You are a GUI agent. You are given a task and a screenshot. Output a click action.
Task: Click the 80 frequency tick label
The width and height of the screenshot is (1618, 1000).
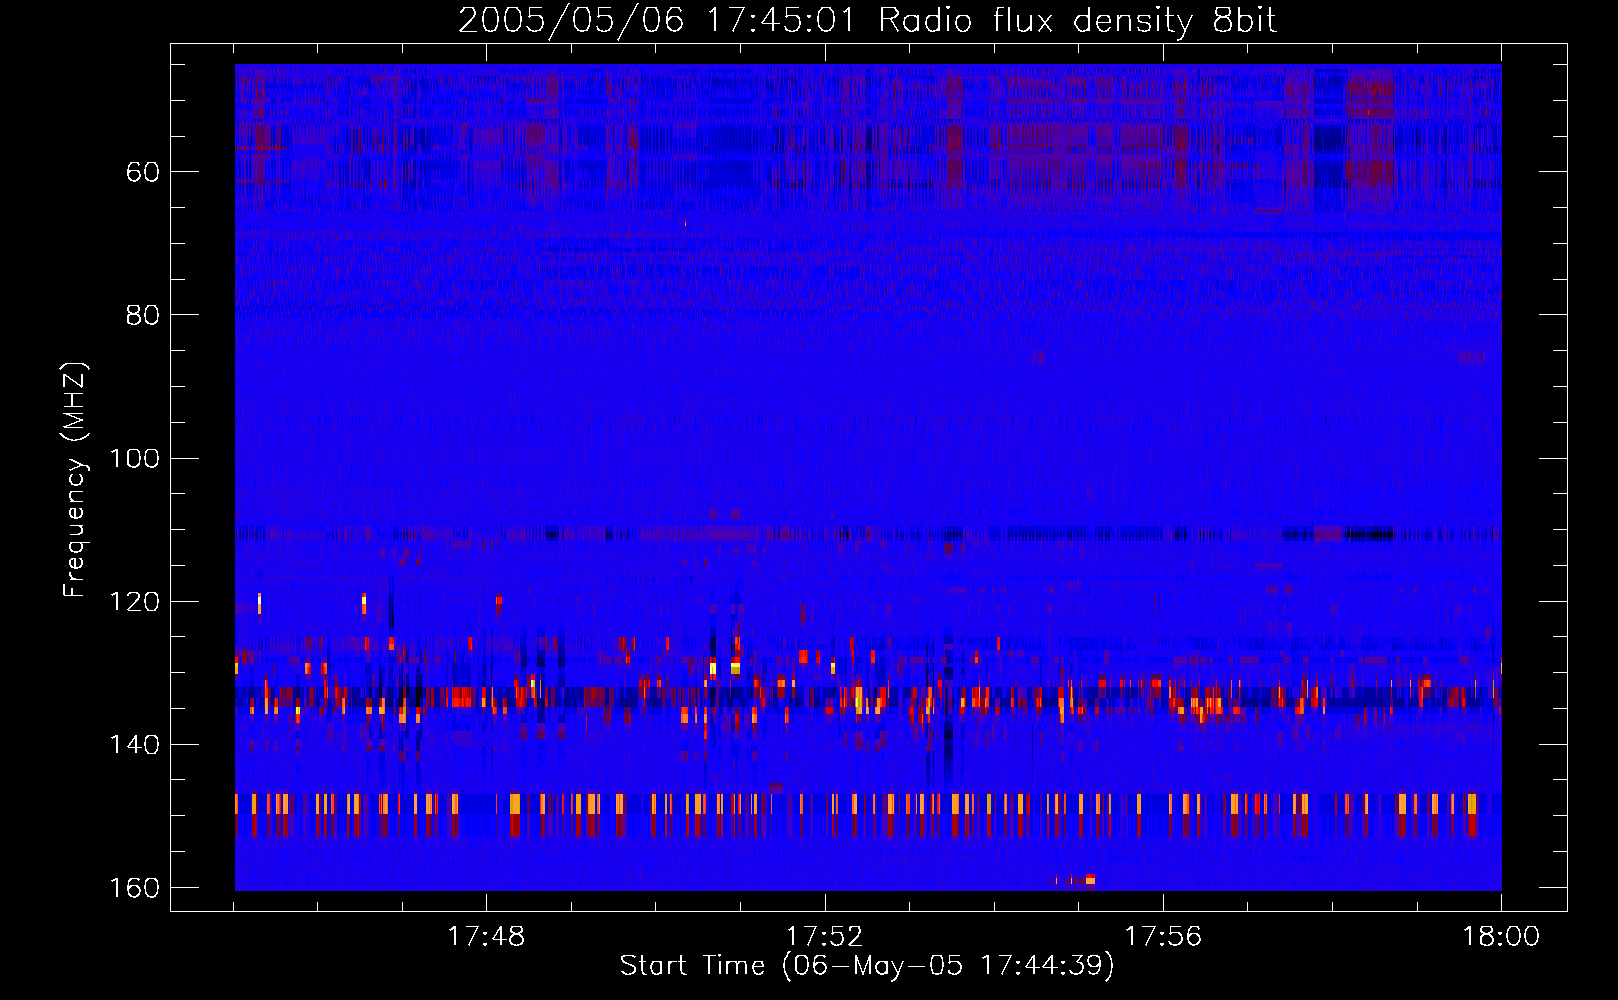click(x=143, y=315)
